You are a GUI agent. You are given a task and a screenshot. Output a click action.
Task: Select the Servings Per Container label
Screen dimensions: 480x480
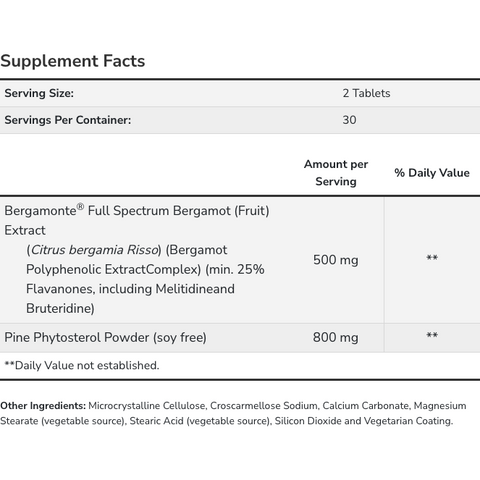pyautogui.click(x=68, y=120)
